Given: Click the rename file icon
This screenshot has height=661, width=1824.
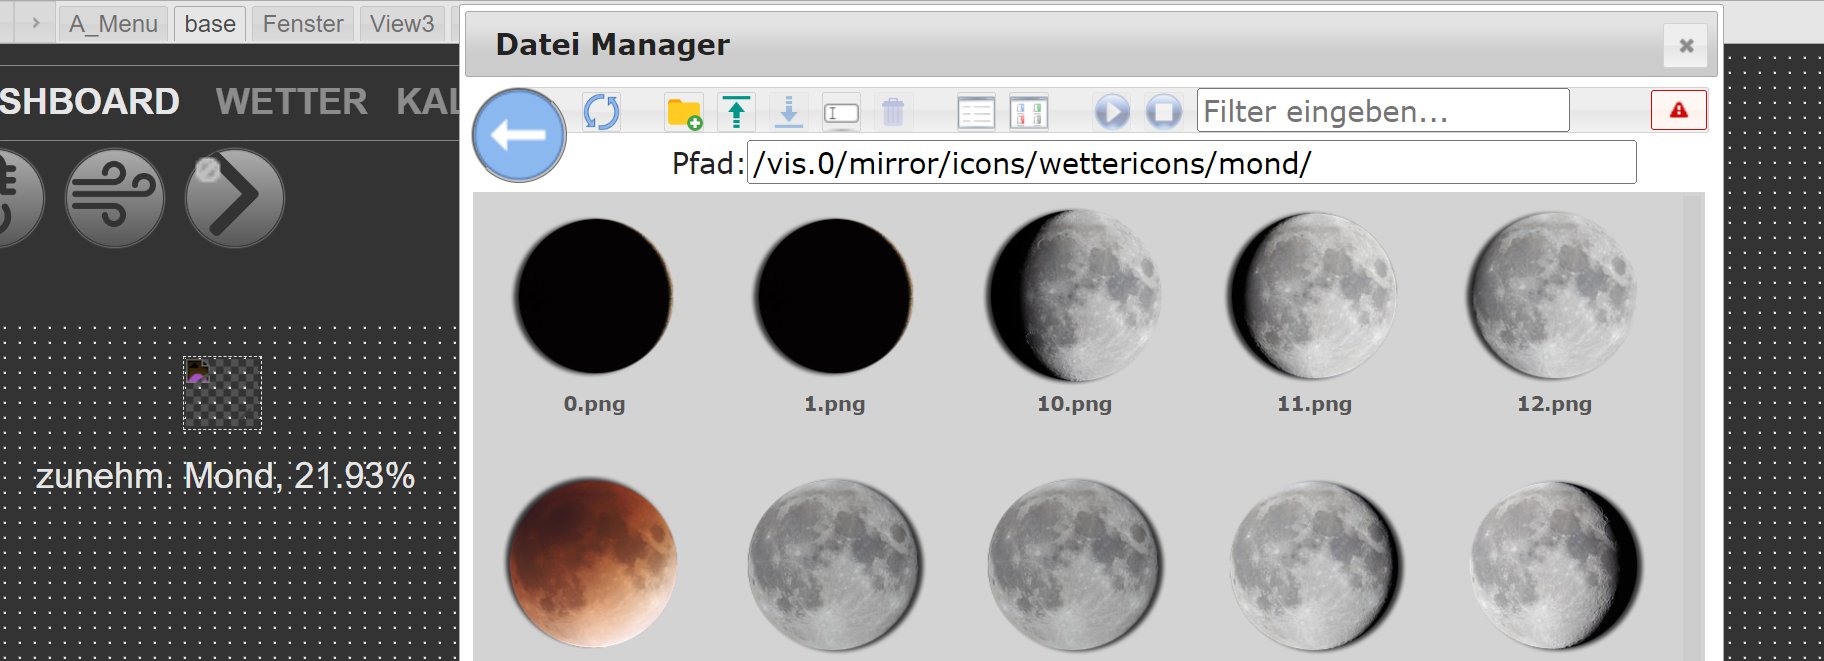Looking at the screenshot, I should pyautogui.click(x=841, y=112).
